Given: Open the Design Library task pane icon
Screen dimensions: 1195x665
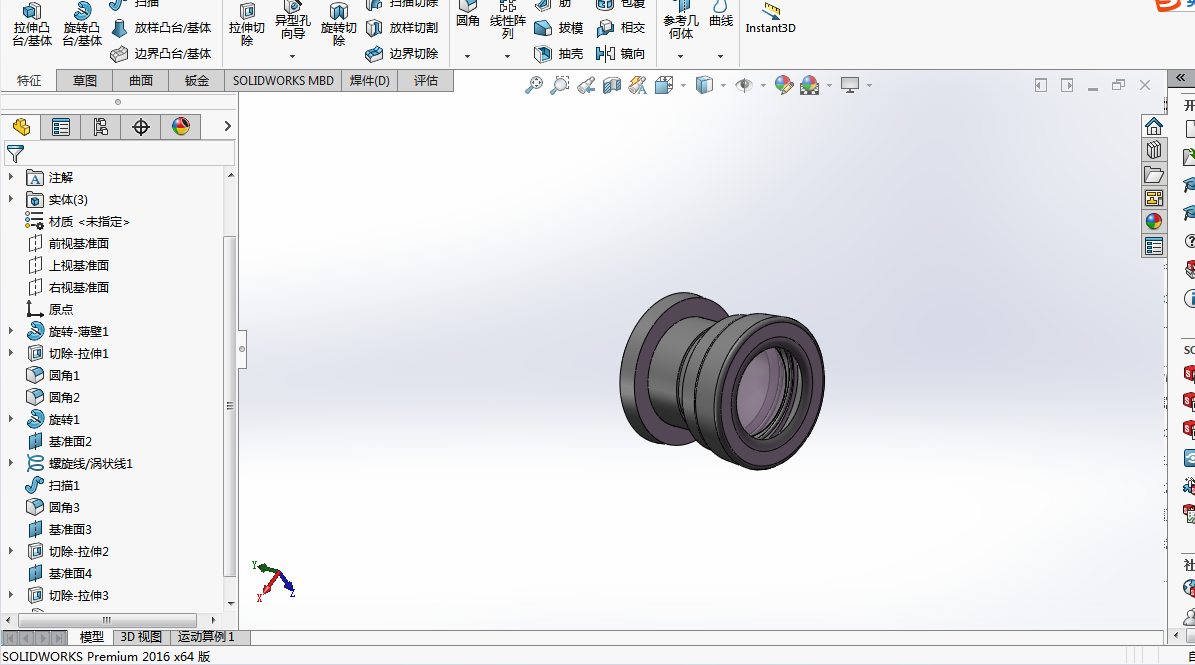Looking at the screenshot, I should pyautogui.click(x=1154, y=150).
